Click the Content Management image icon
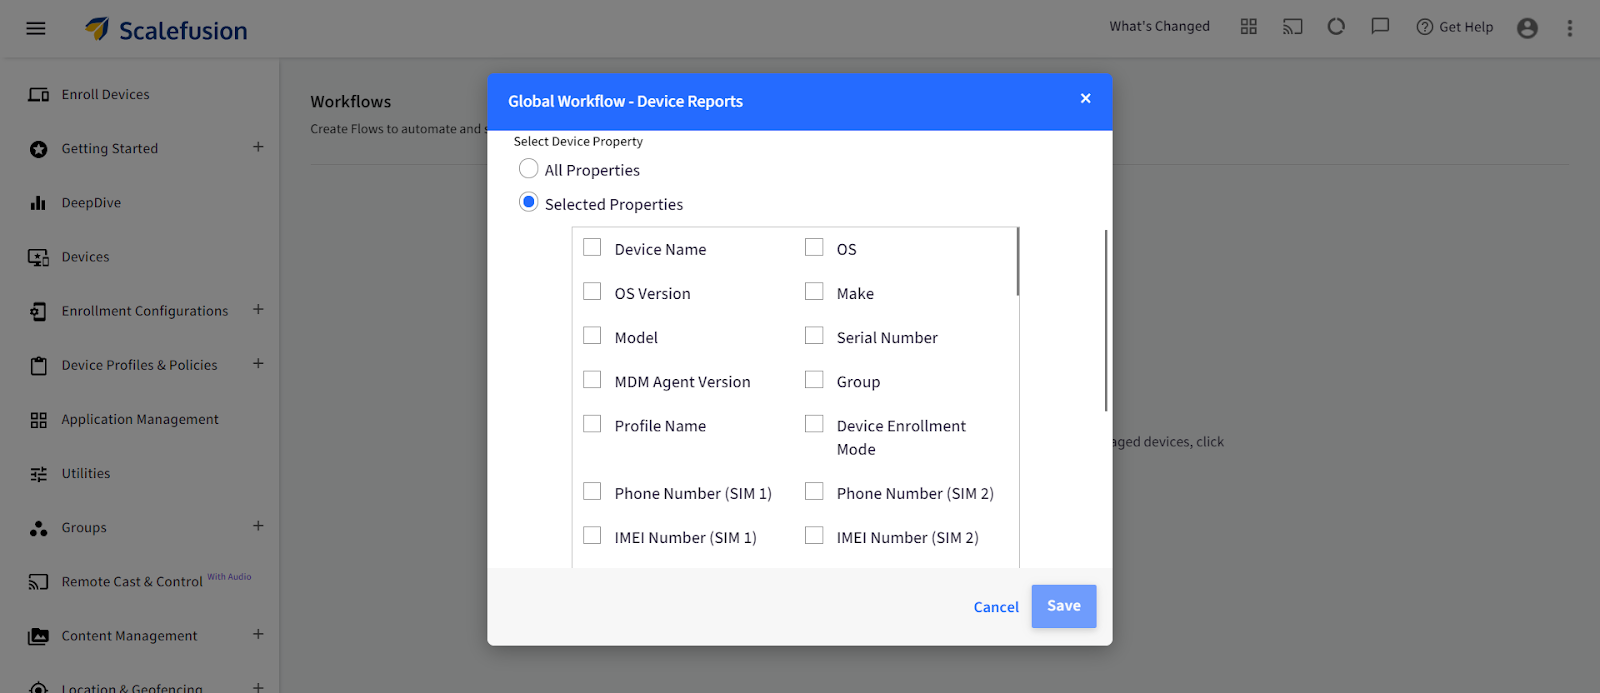The width and height of the screenshot is (1600, 693). click(38, 636)
